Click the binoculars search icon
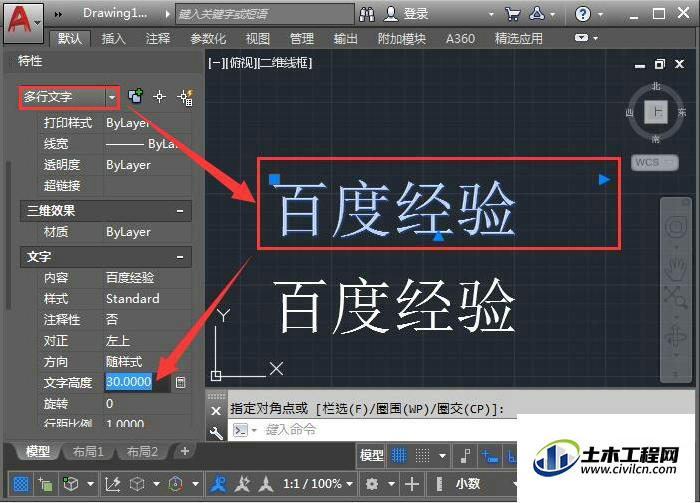The height and width of the screenshot is (503, 700). [367, 14]
